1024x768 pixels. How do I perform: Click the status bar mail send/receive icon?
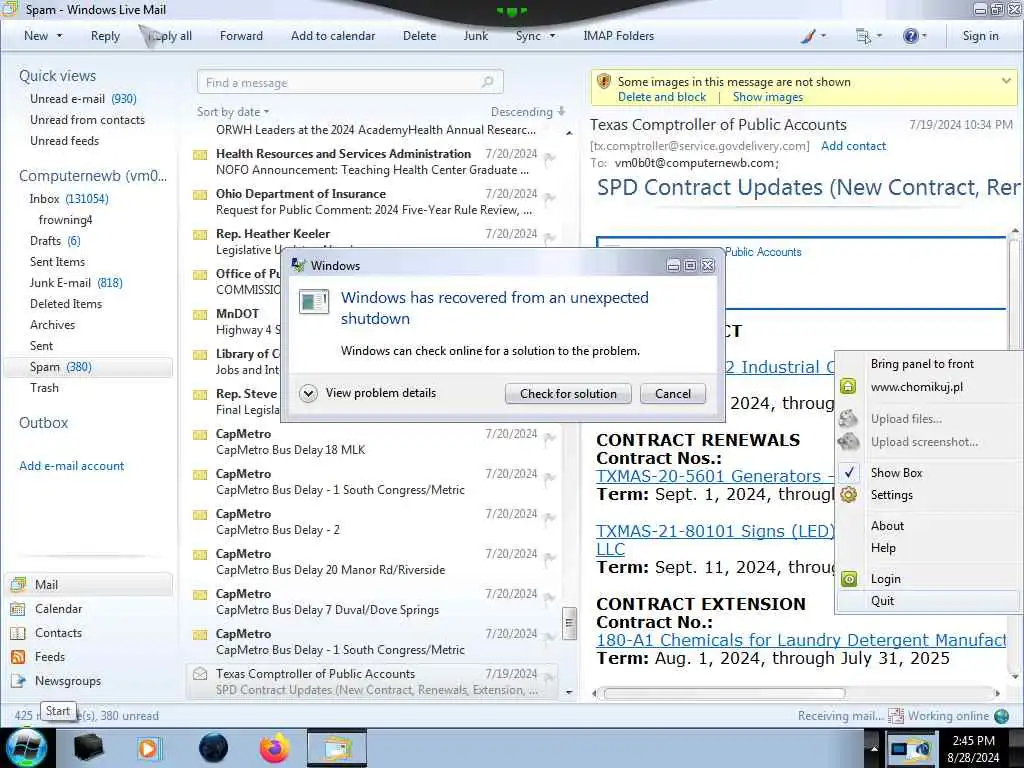point(895,716)
